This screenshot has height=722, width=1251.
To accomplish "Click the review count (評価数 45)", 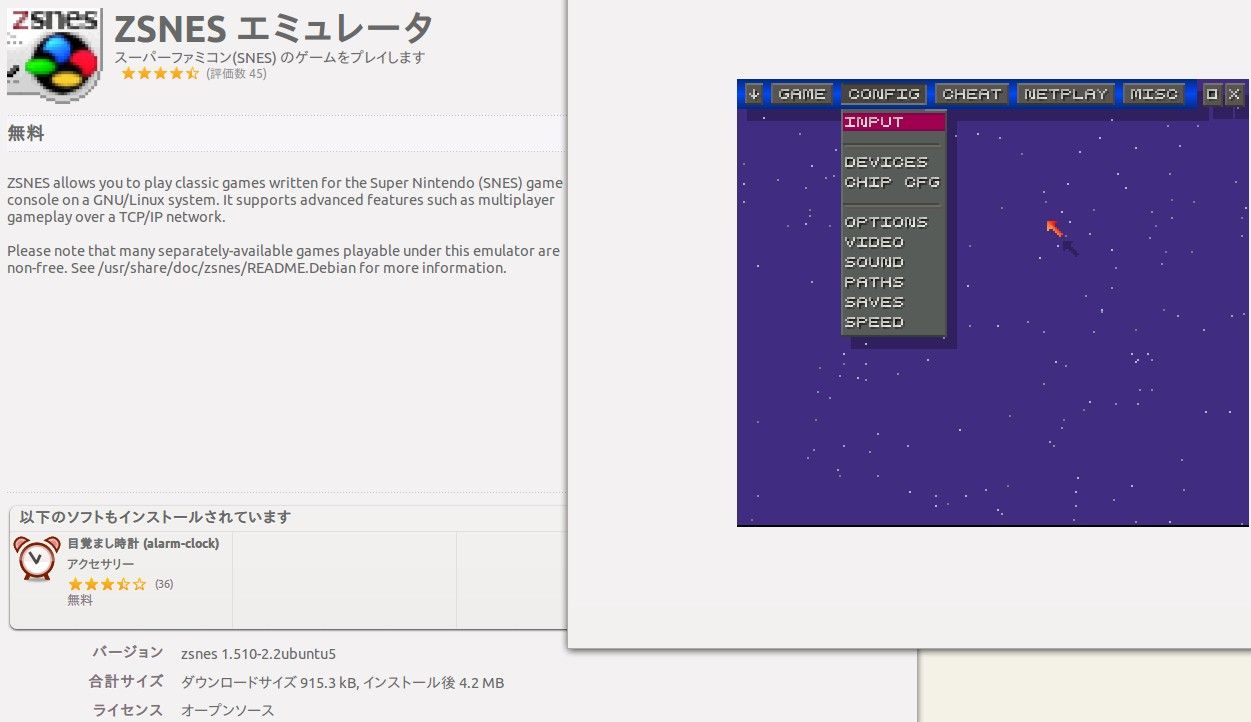I will pos(236,74).
